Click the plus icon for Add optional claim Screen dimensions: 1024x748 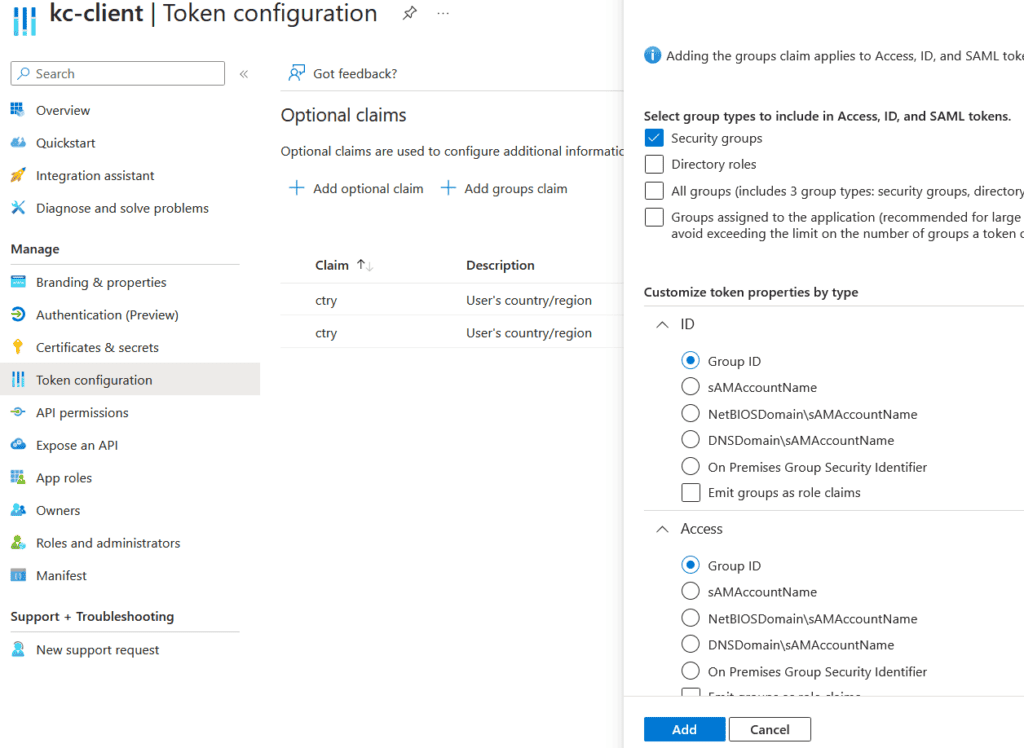pyautogui.click(x=296, y=188)
